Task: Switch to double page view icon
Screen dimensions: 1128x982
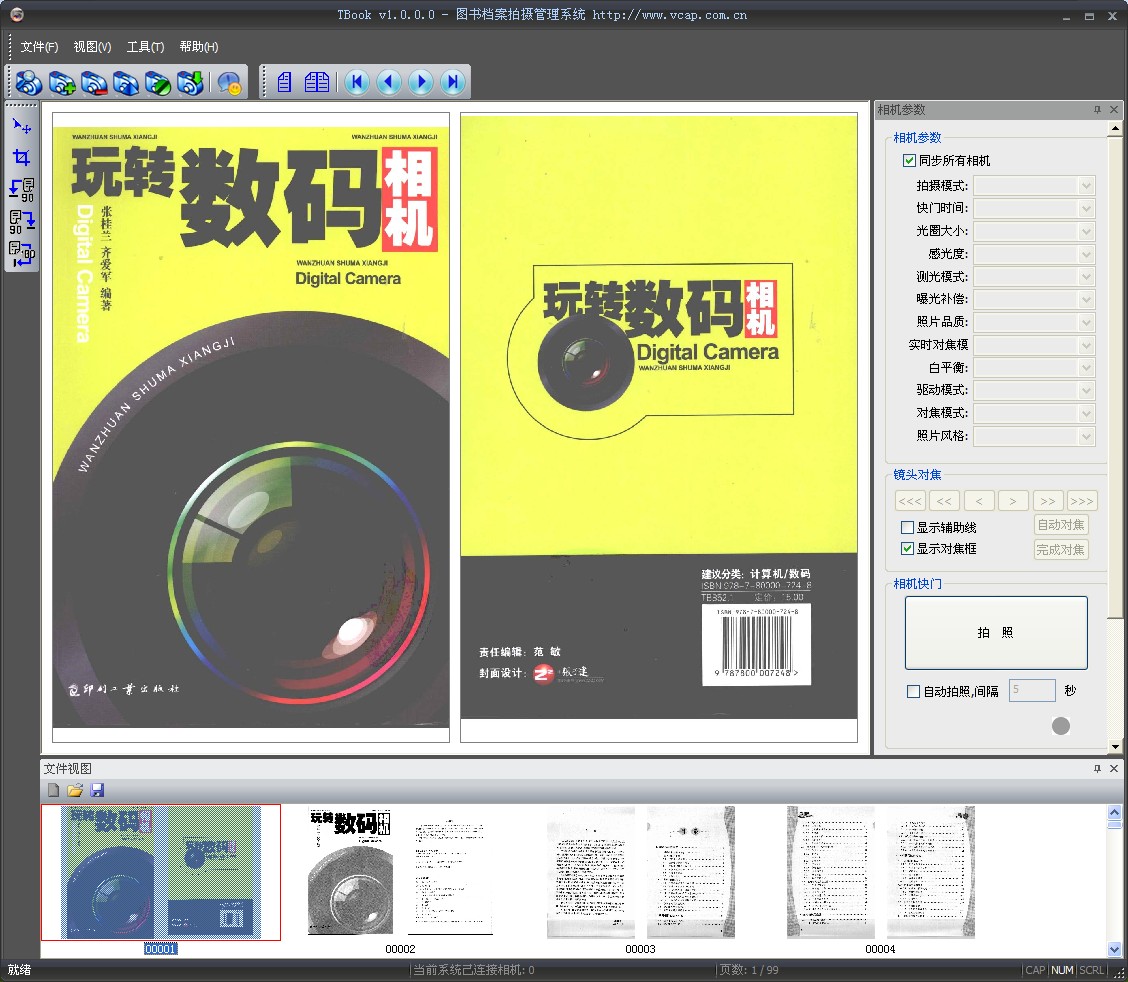Action: [x=316, y=82]
